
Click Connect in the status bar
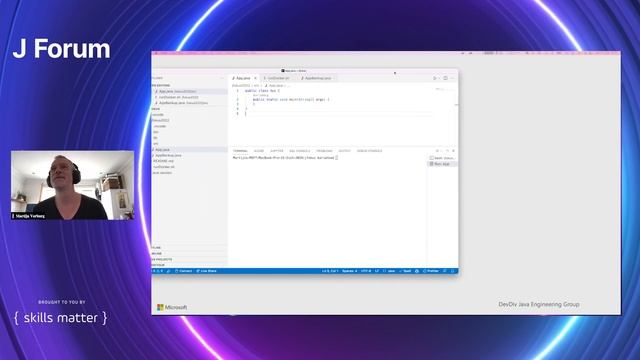click(184, 271)
